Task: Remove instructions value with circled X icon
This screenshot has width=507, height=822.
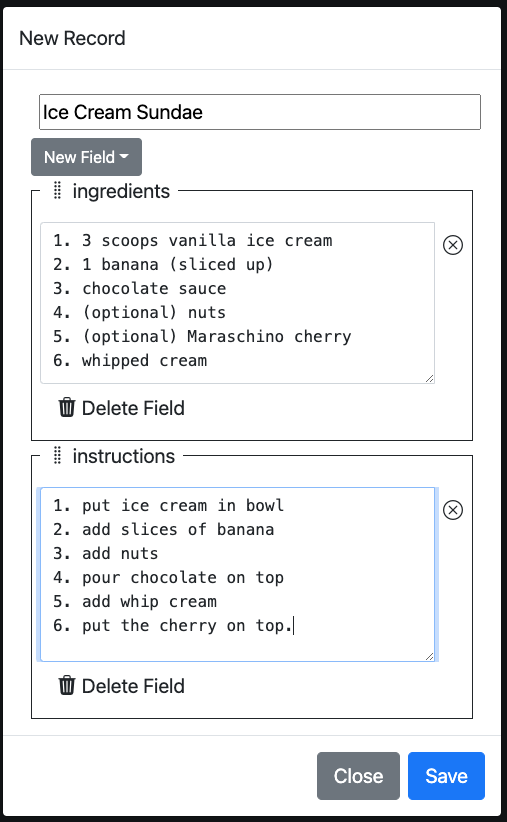Action: [x=453, y=510]
